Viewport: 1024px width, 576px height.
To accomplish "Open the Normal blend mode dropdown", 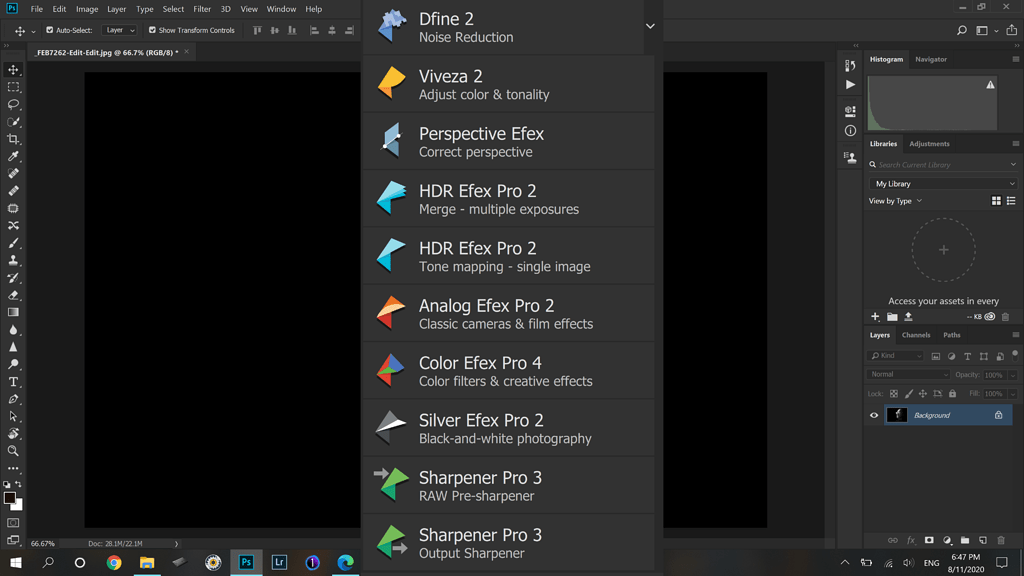I will pyautogui.click(x=908, y=373).
